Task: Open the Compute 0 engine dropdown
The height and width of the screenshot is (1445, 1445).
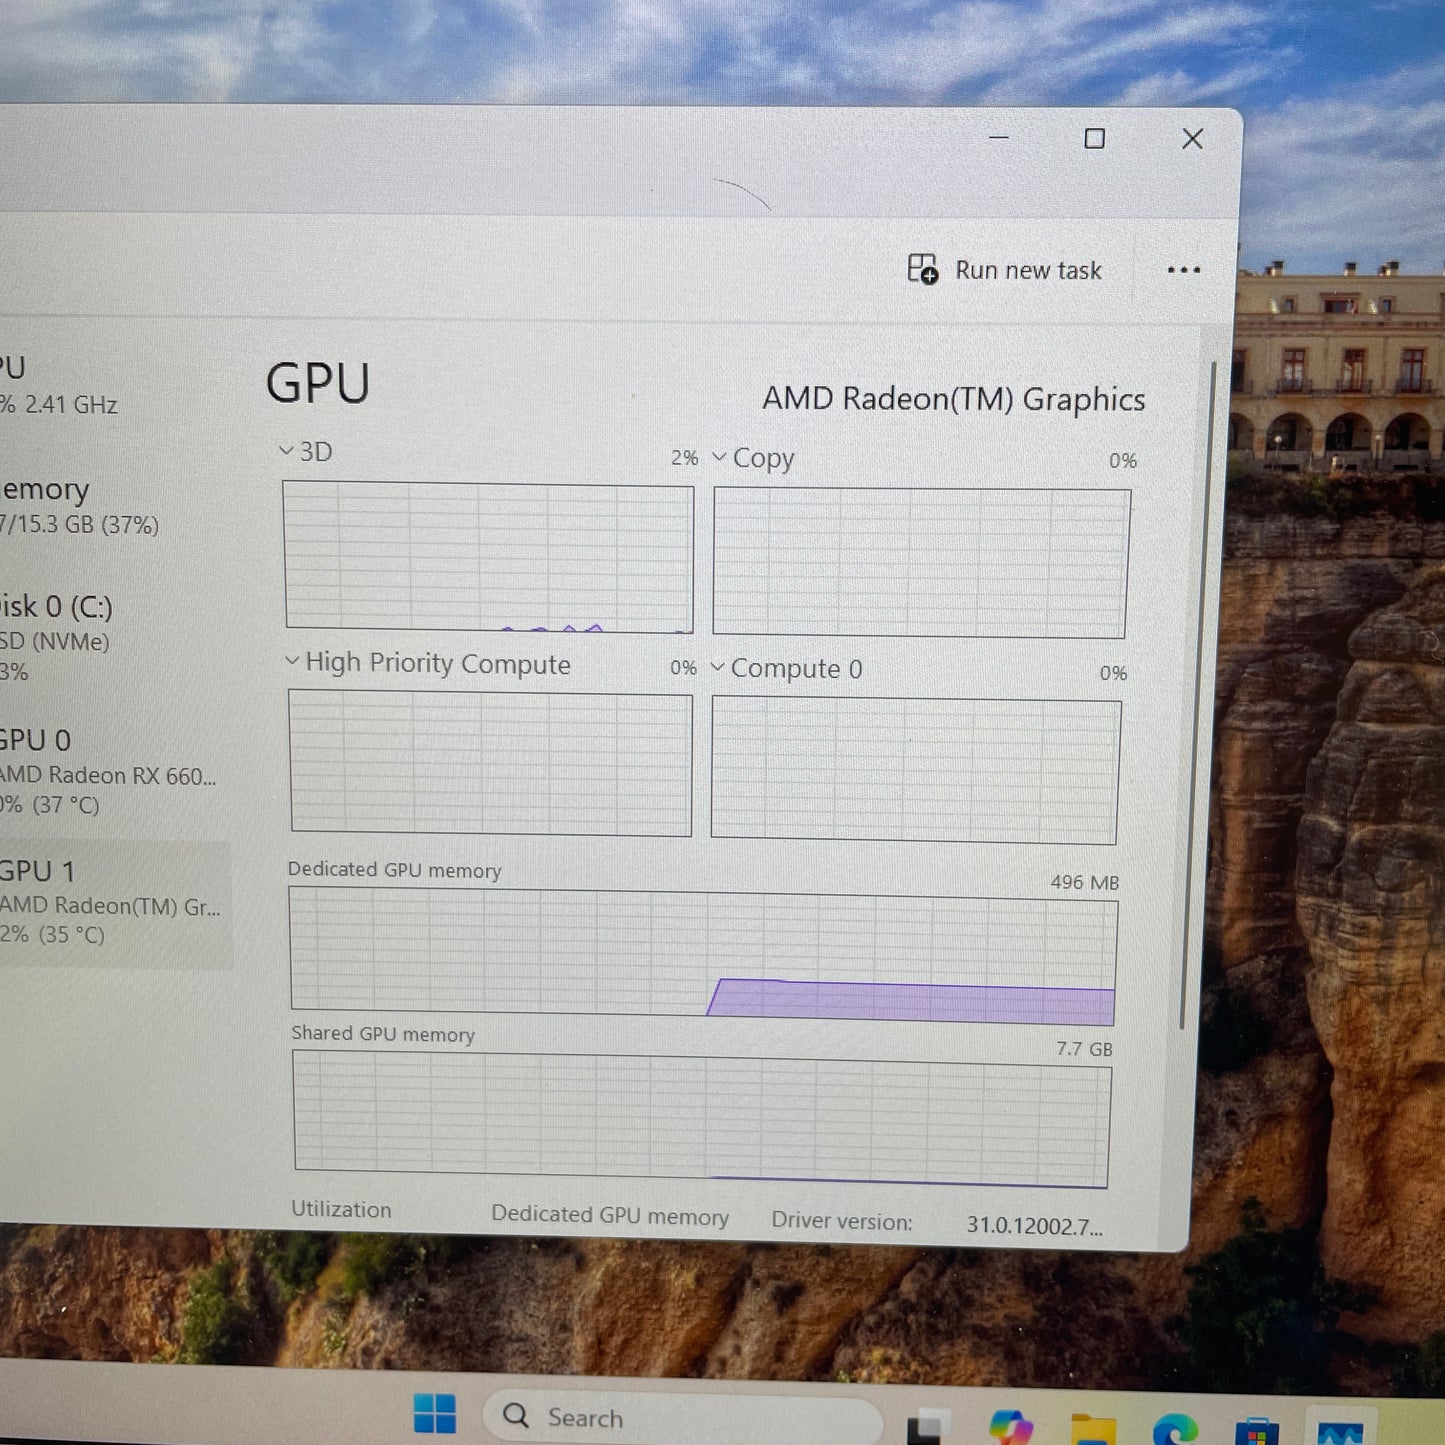Action: point(717,667)
